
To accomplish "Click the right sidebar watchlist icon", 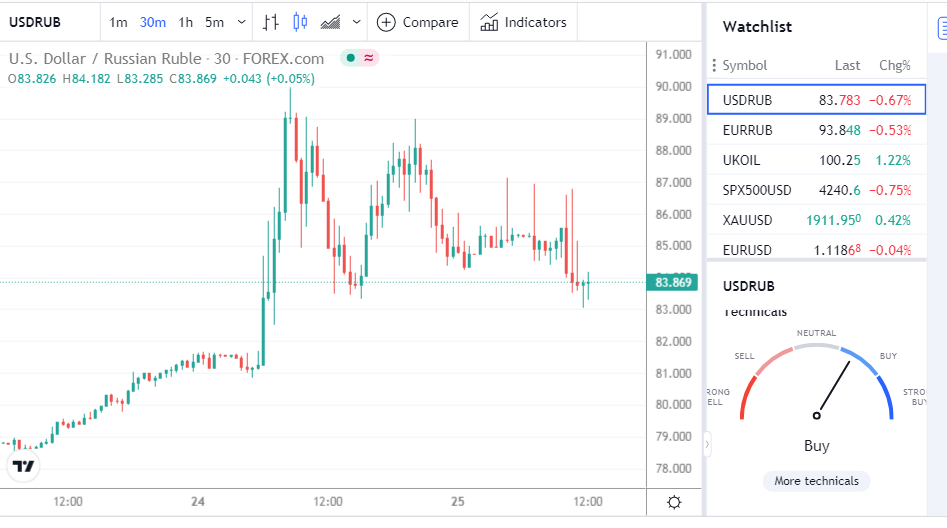I will point(942,27).
